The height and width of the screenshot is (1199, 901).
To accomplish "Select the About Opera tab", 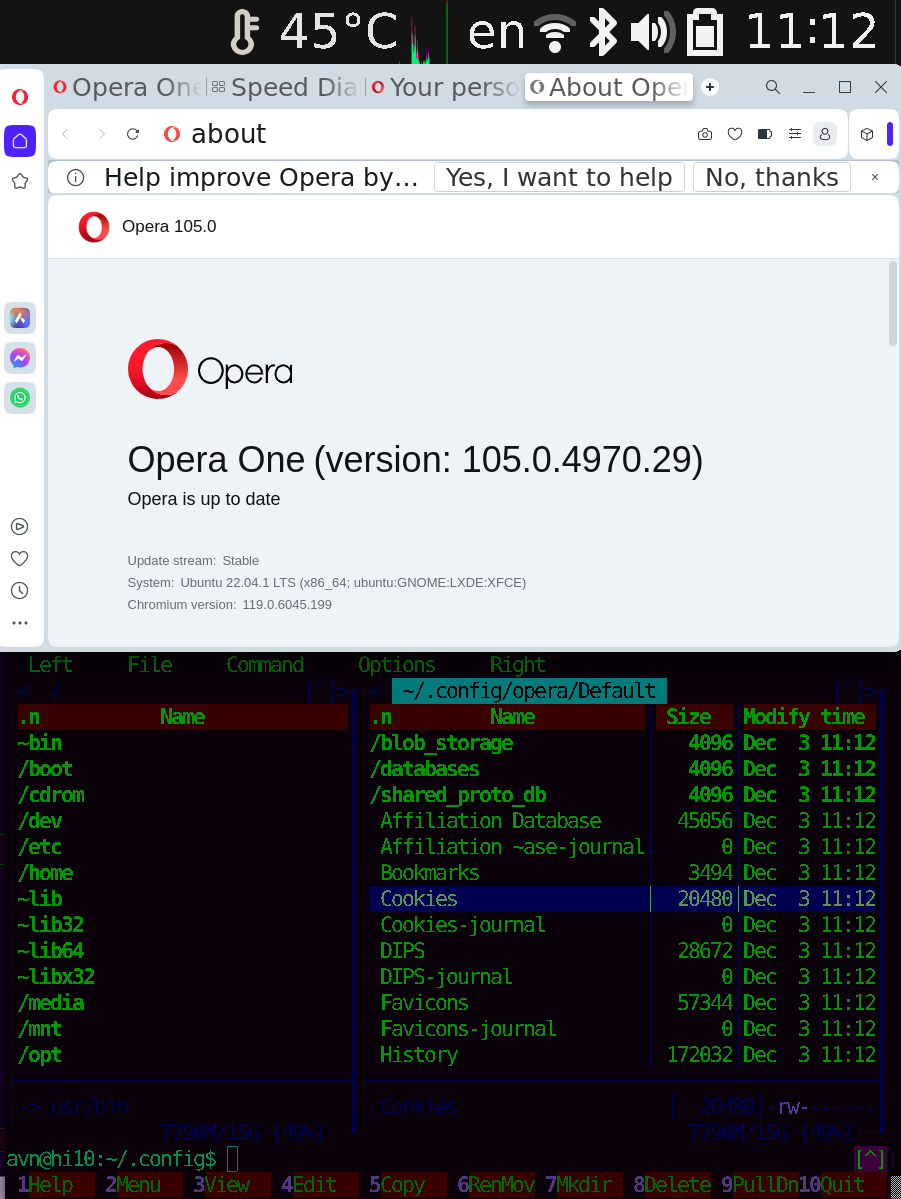I will pyautogui.click(x=609, y=87).
